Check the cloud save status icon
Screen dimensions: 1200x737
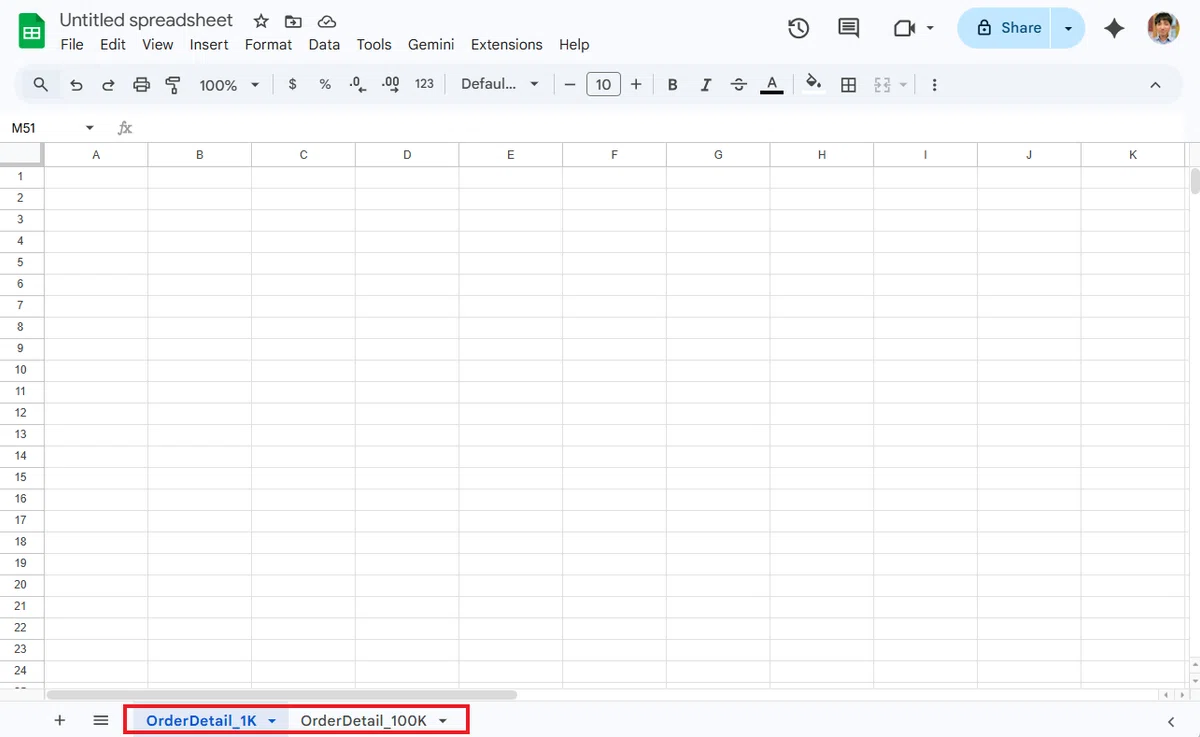pos(326,21)
